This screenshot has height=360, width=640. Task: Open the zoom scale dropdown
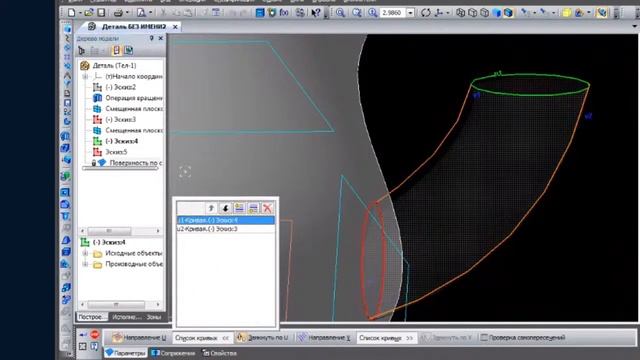[411, 13]
